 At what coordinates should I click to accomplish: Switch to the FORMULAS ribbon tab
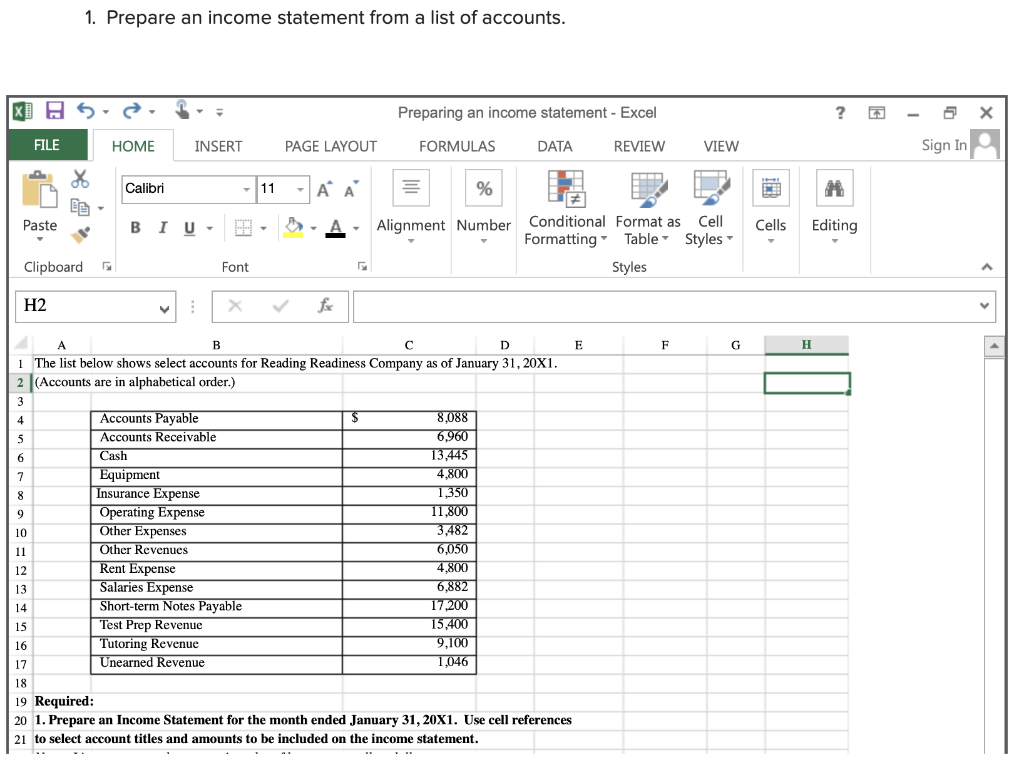tap(457, 146)
